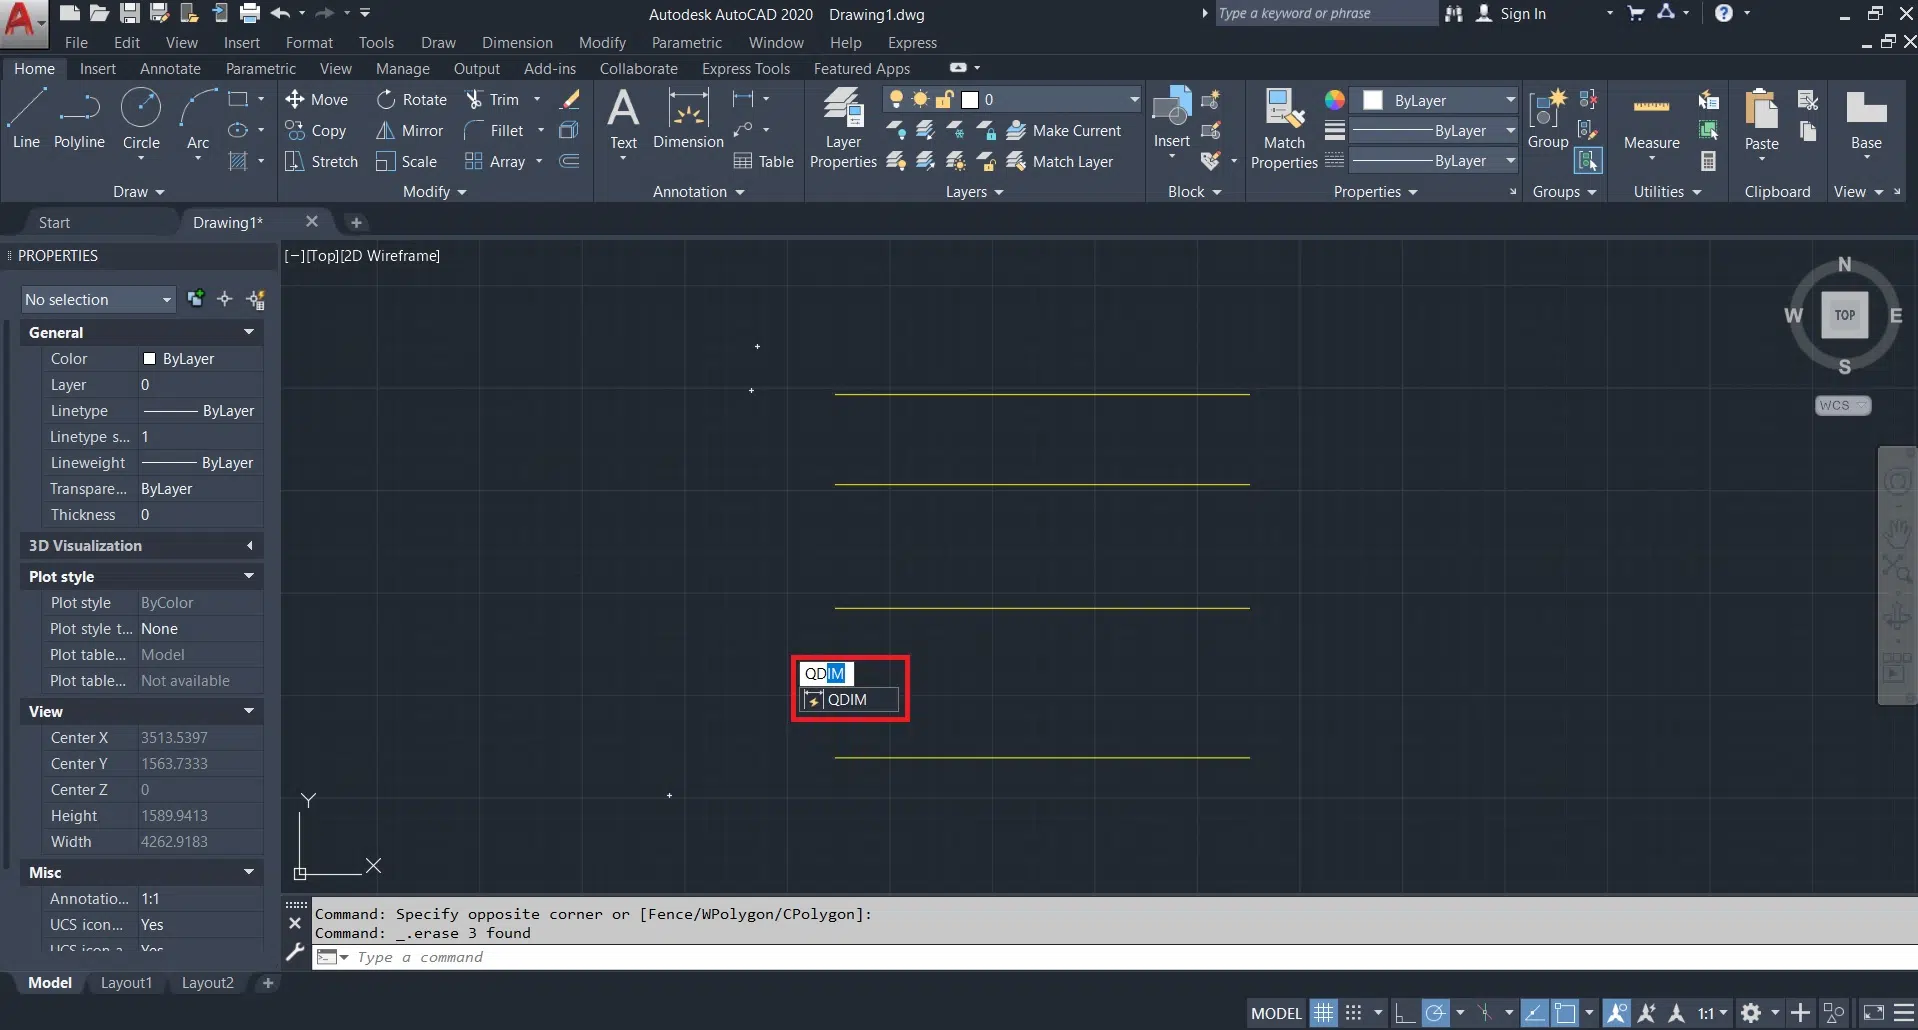Expand the Modify panel flyout
Image resolution: width=1918 pixels, height=1030 pixels.
coord(435,192)
